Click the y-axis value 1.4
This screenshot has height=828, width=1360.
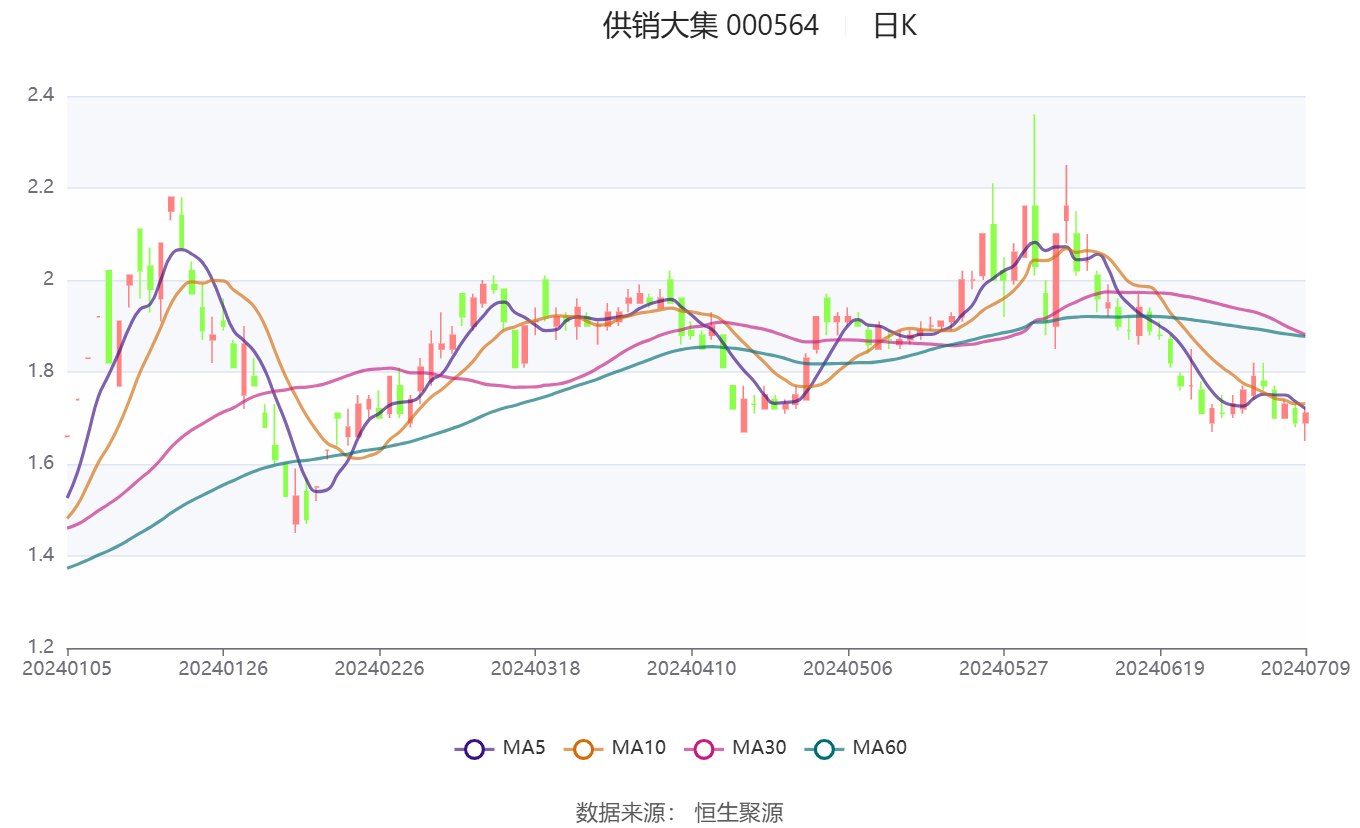click(x=40, y=555)
